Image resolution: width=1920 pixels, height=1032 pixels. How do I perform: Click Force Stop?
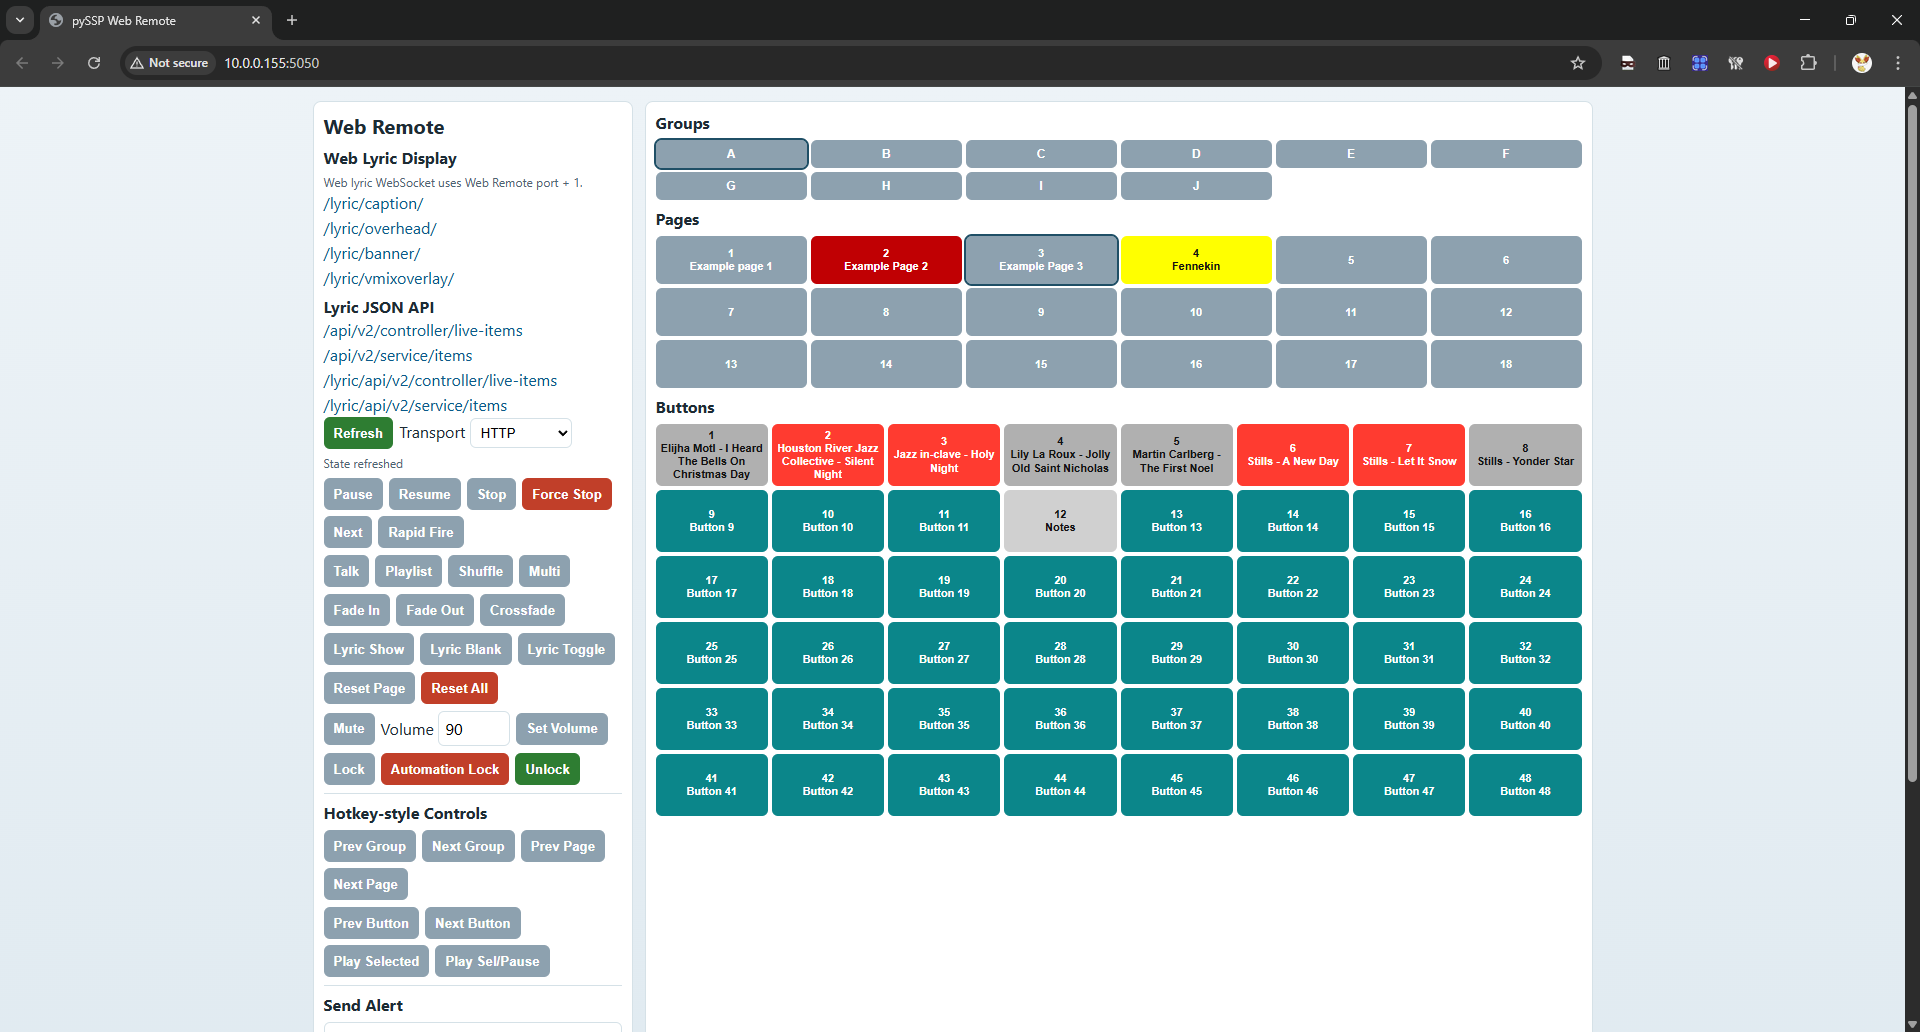pos(566,493)
